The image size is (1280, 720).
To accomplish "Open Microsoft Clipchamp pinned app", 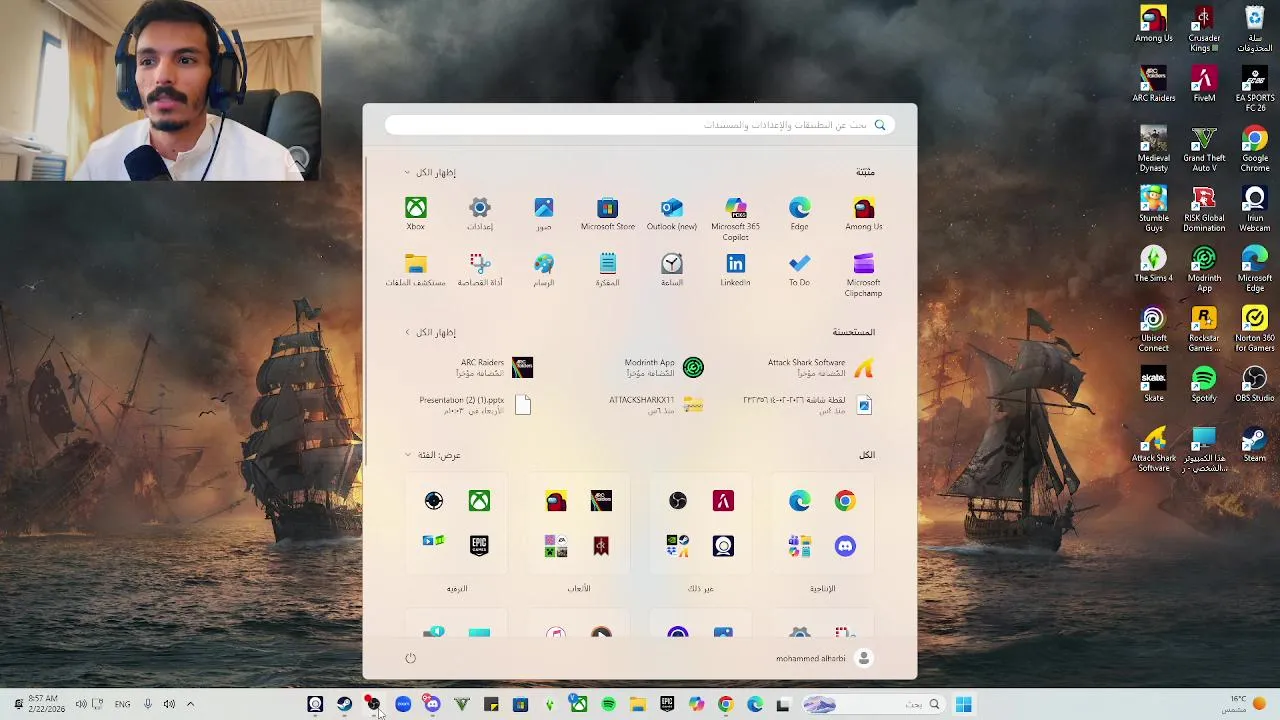I will point(864,274).
